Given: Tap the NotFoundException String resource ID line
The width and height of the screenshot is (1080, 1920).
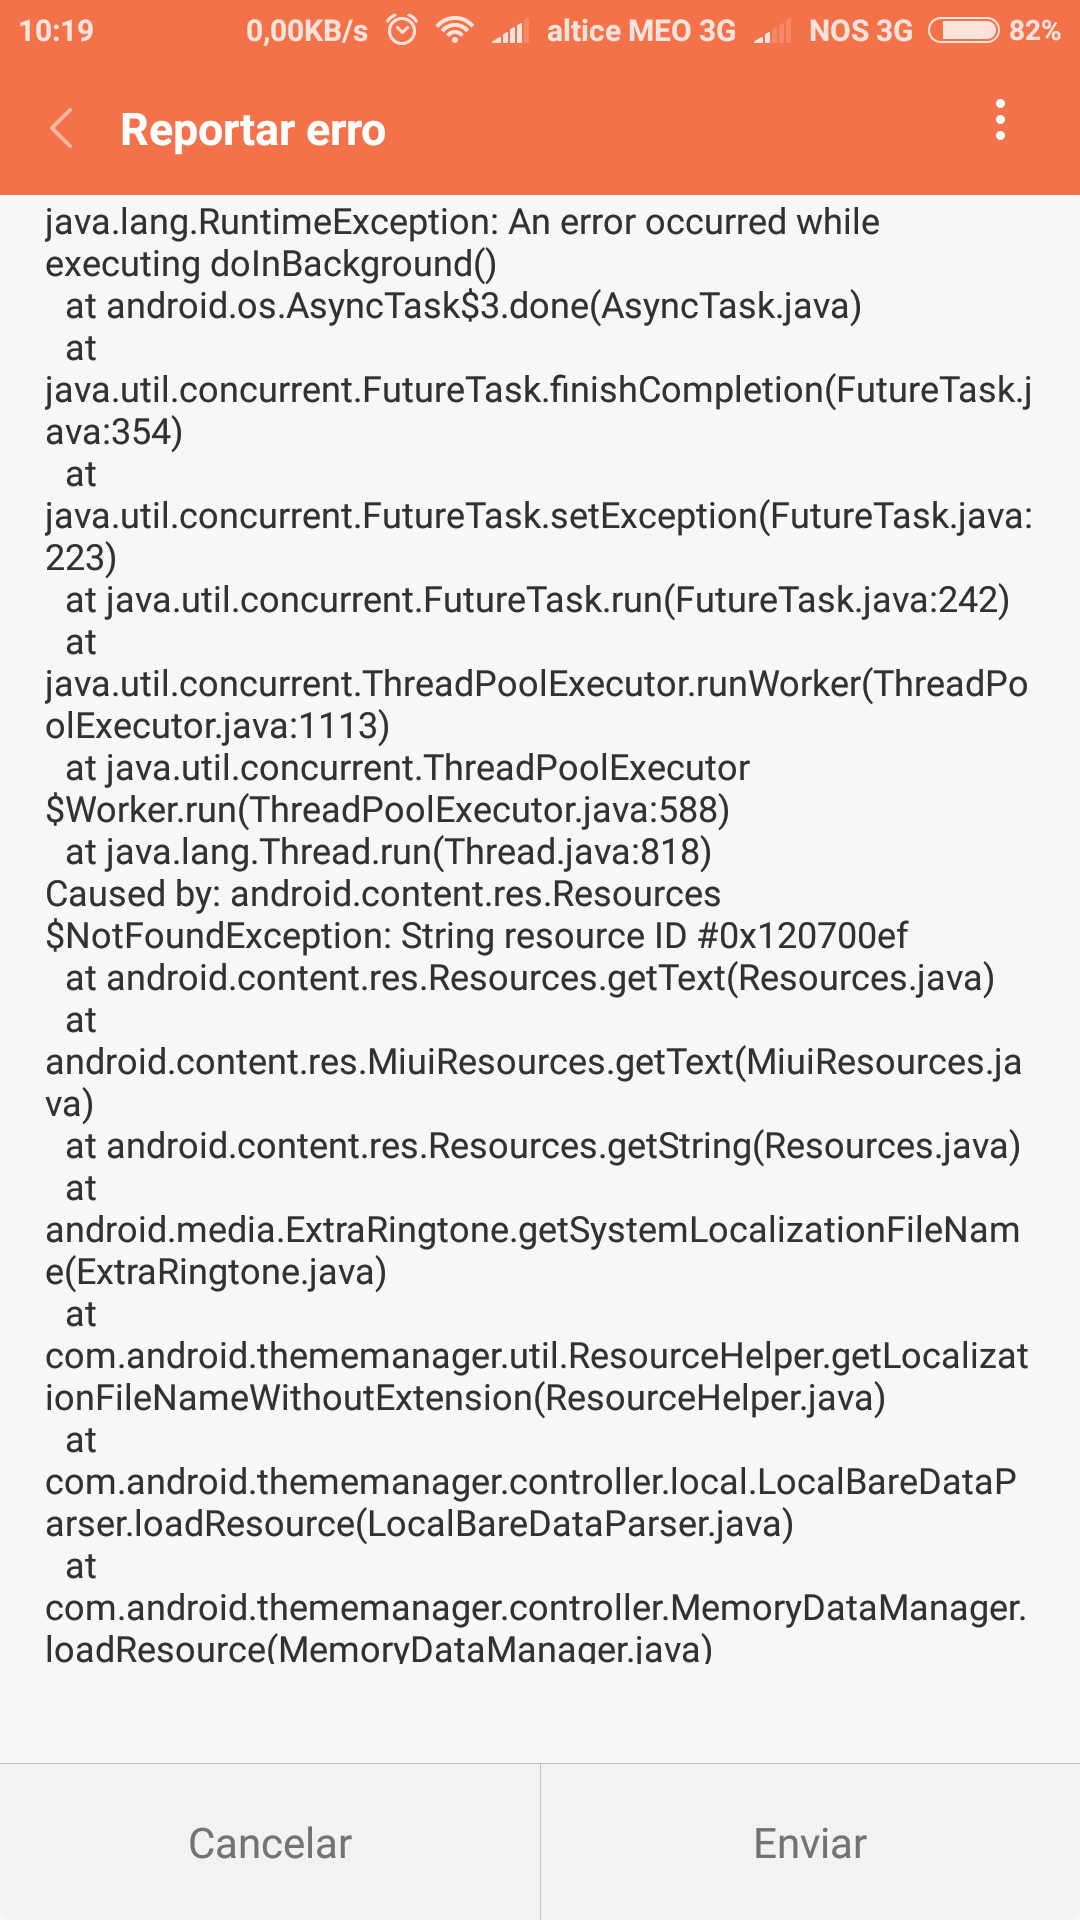Looking at the screenshot, I should pyautogui.click(x=477, y=936).
